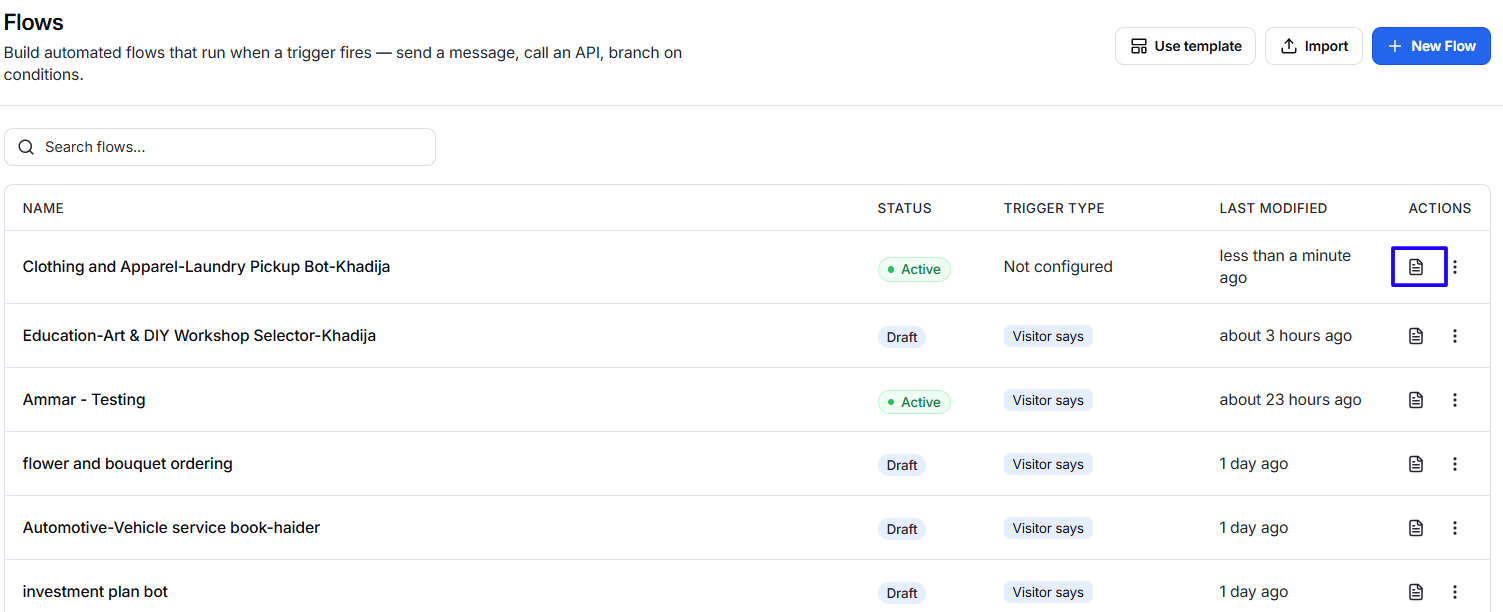Click the 'about 23 hours ago' timestamp
This screenshot has width=1503, height=612.
tap(1290, 400)
